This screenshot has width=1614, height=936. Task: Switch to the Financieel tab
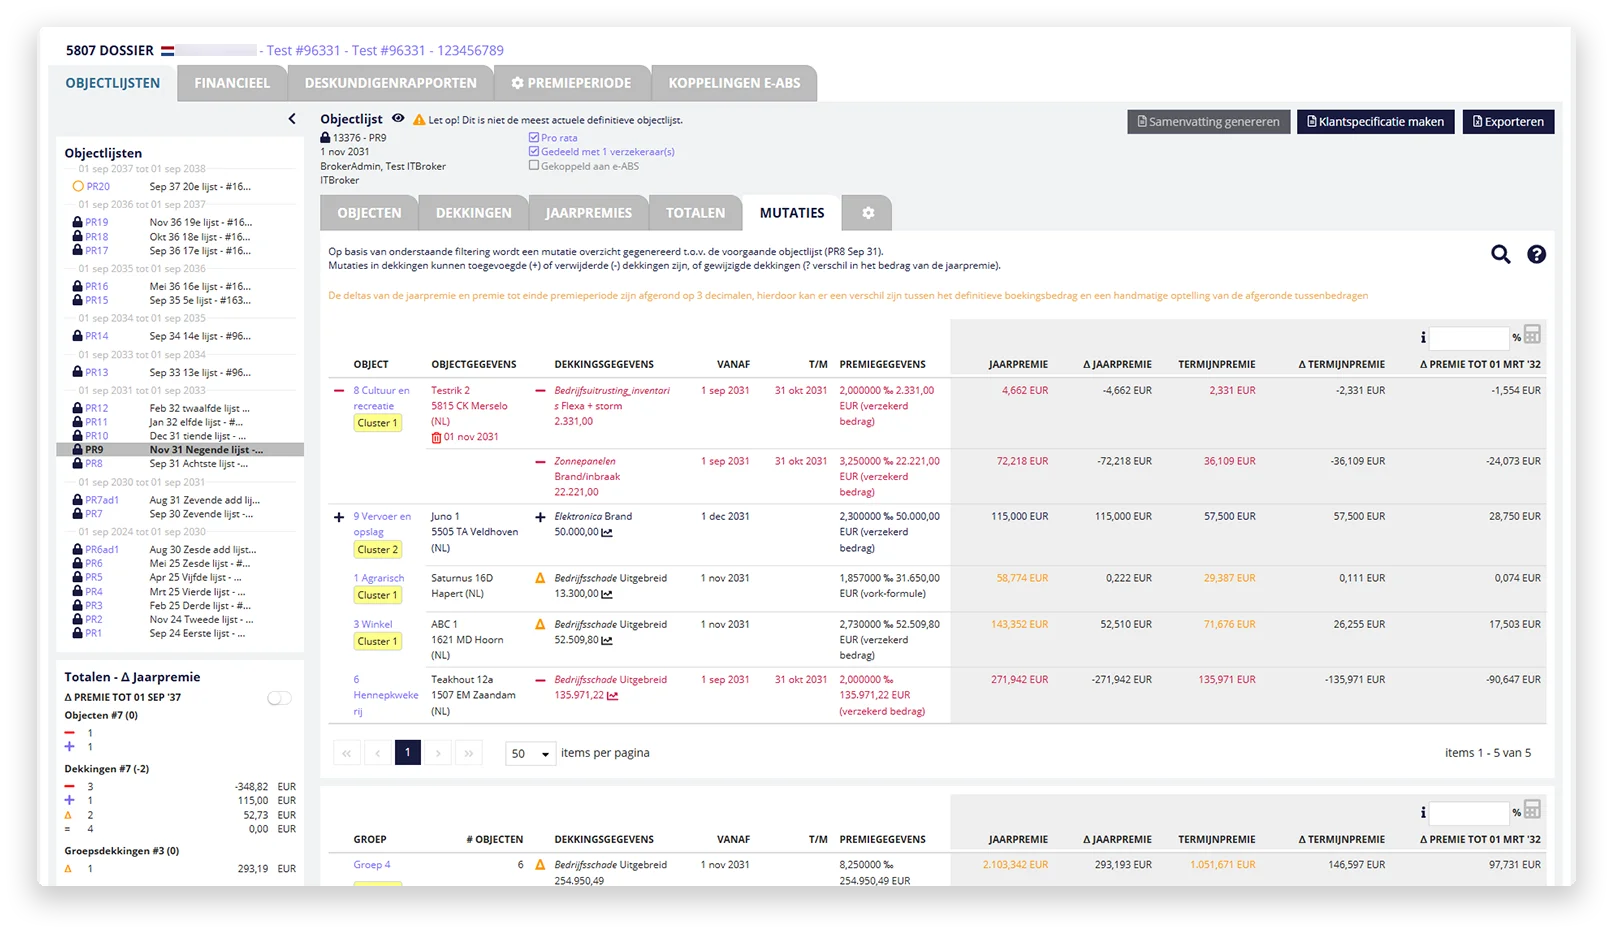[232, 83]
